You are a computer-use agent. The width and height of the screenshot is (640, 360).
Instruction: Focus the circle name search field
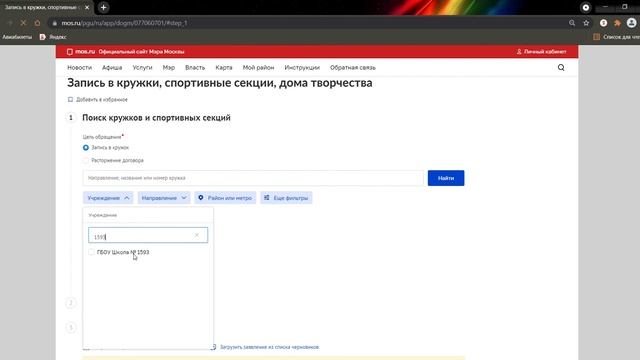point(253,178)
